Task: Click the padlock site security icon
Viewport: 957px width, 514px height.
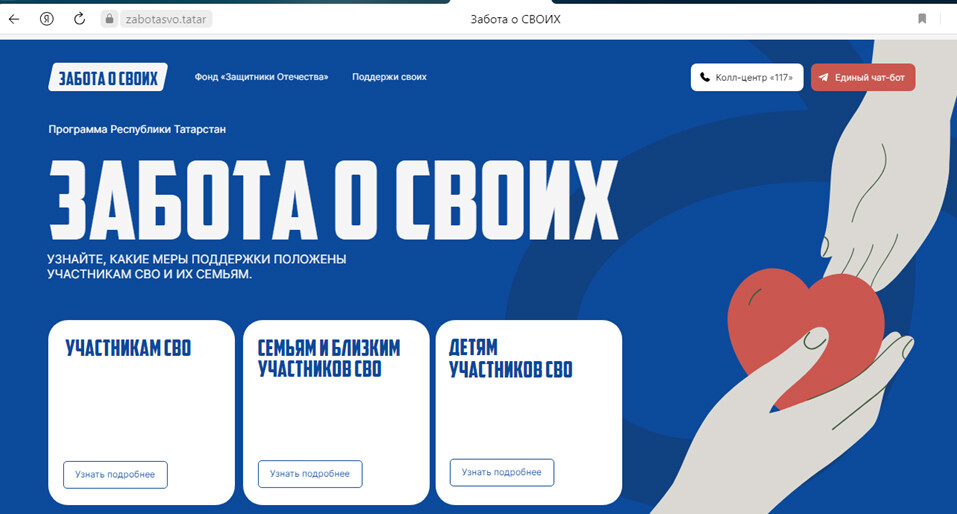Action: click(x=109, y=19)
